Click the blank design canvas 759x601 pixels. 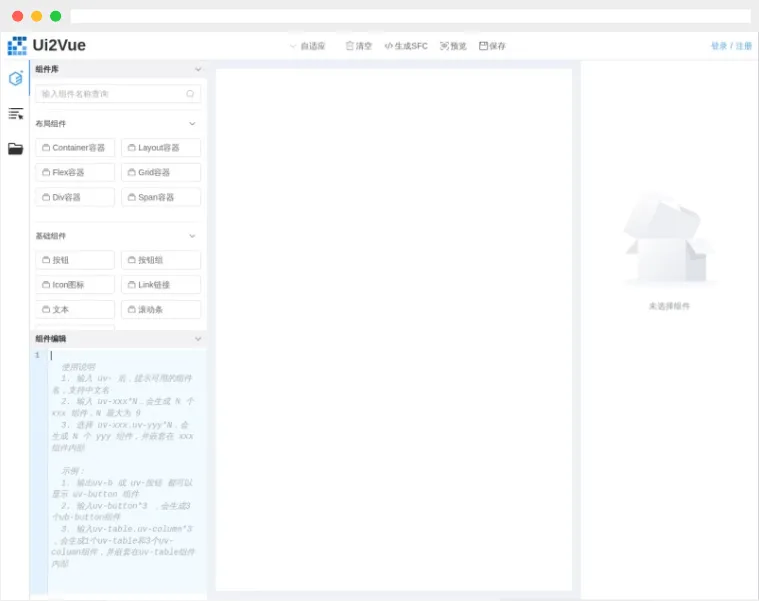point(394,329)
